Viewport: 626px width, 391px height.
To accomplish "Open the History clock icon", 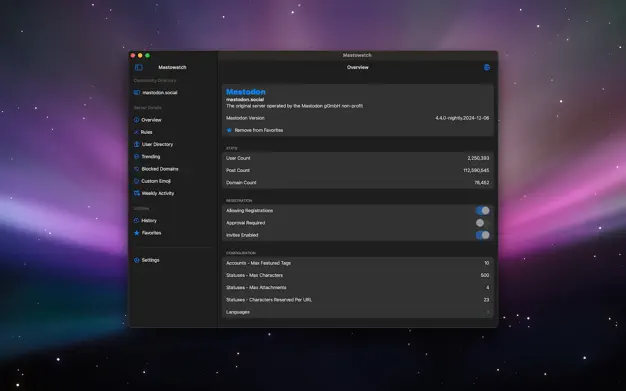I will click(x=137, y=220).
